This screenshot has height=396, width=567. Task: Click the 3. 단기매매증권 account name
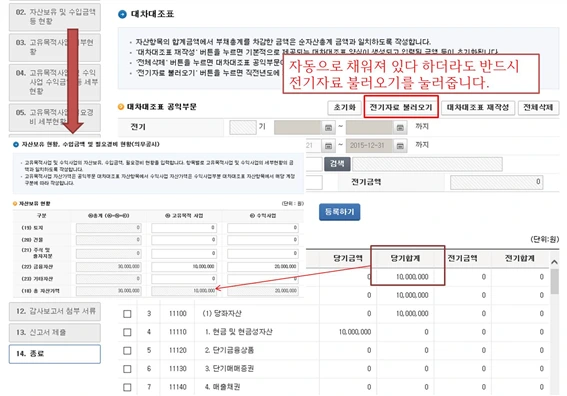coord(229,369)
